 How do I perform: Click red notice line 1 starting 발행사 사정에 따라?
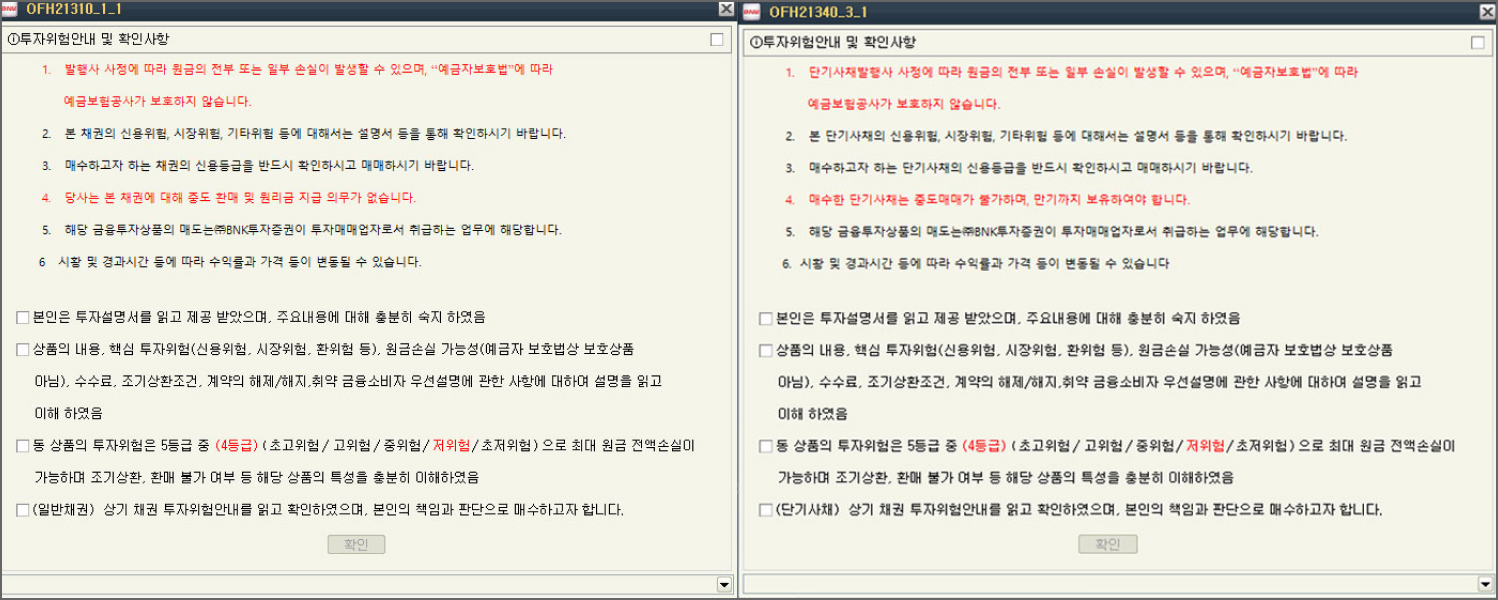click(308, 70)
